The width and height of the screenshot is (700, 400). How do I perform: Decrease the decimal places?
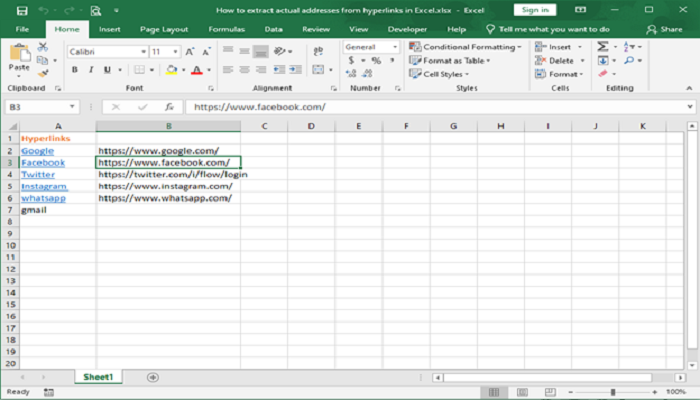pyautogui.click(x=367, y=73)
